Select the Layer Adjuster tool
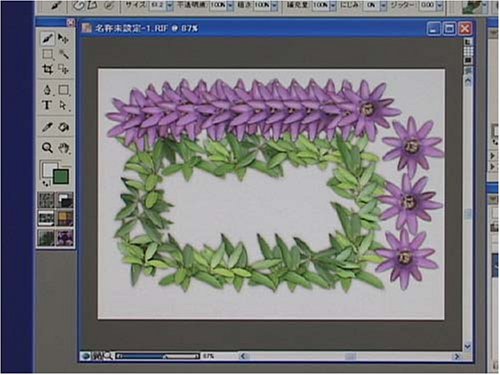This screenshot has width=500, height=375. [x=63, y=39]
